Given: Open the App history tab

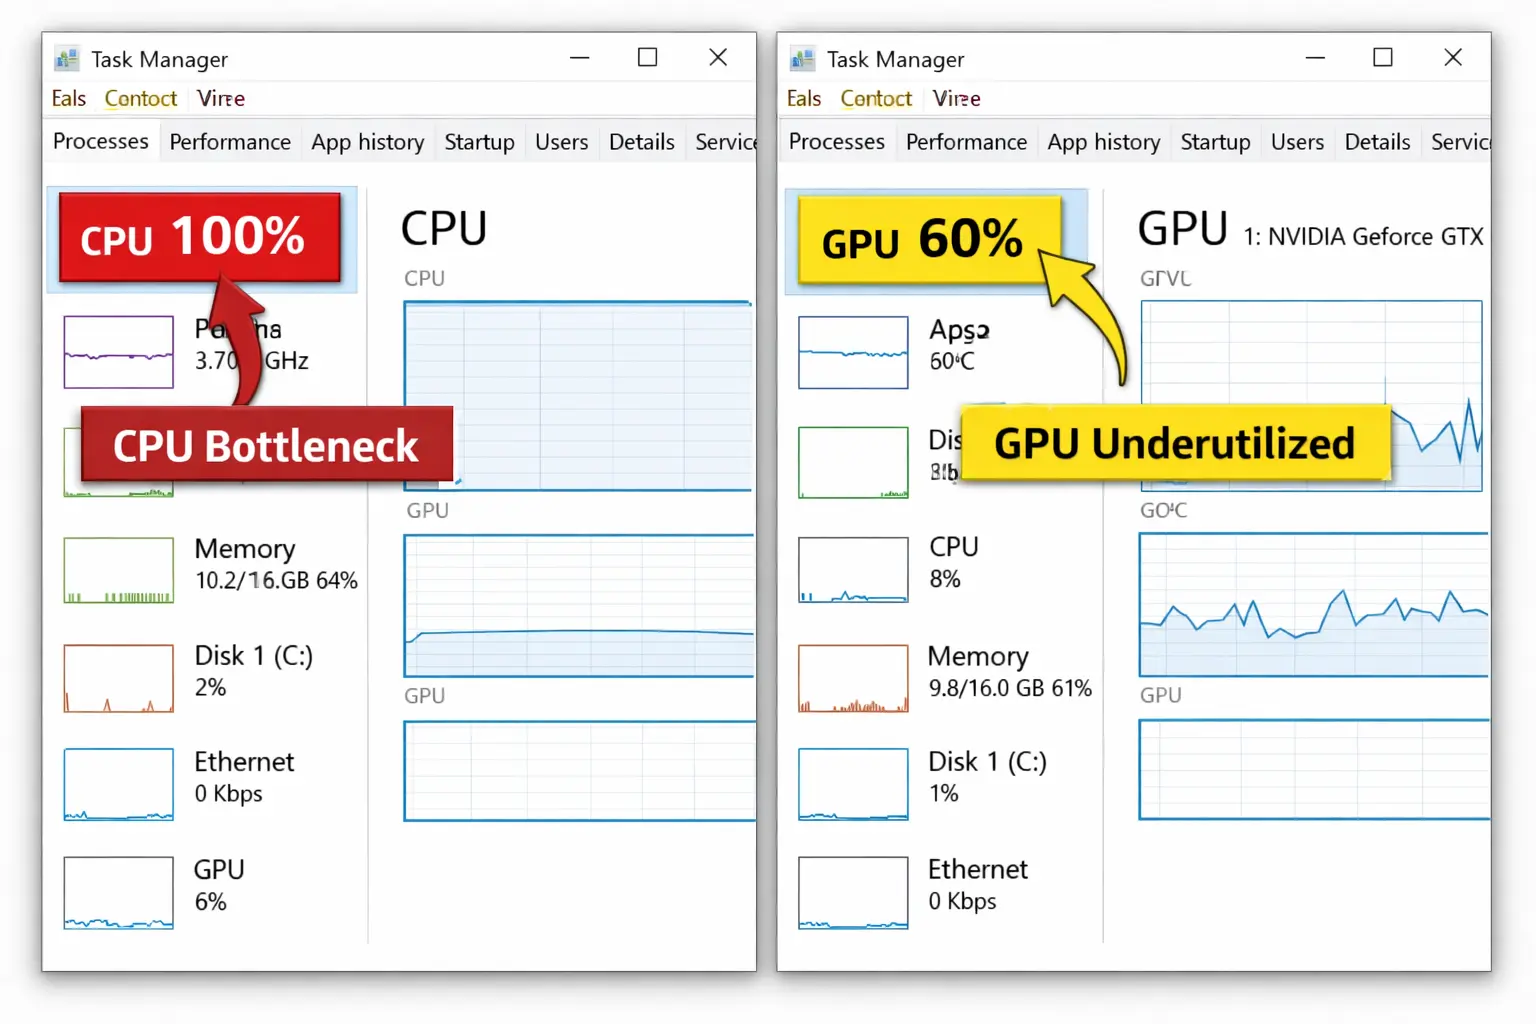Looking at the screenshot, I should pos(367,141).
